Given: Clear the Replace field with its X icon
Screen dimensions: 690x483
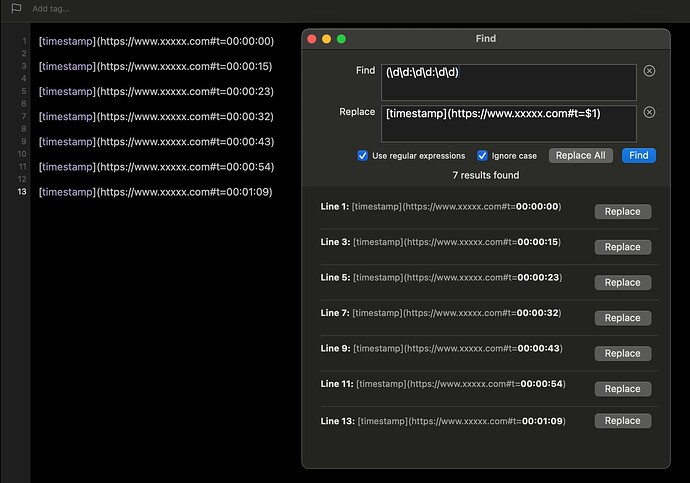Looking at the screenshot, I should pos(649,112).
